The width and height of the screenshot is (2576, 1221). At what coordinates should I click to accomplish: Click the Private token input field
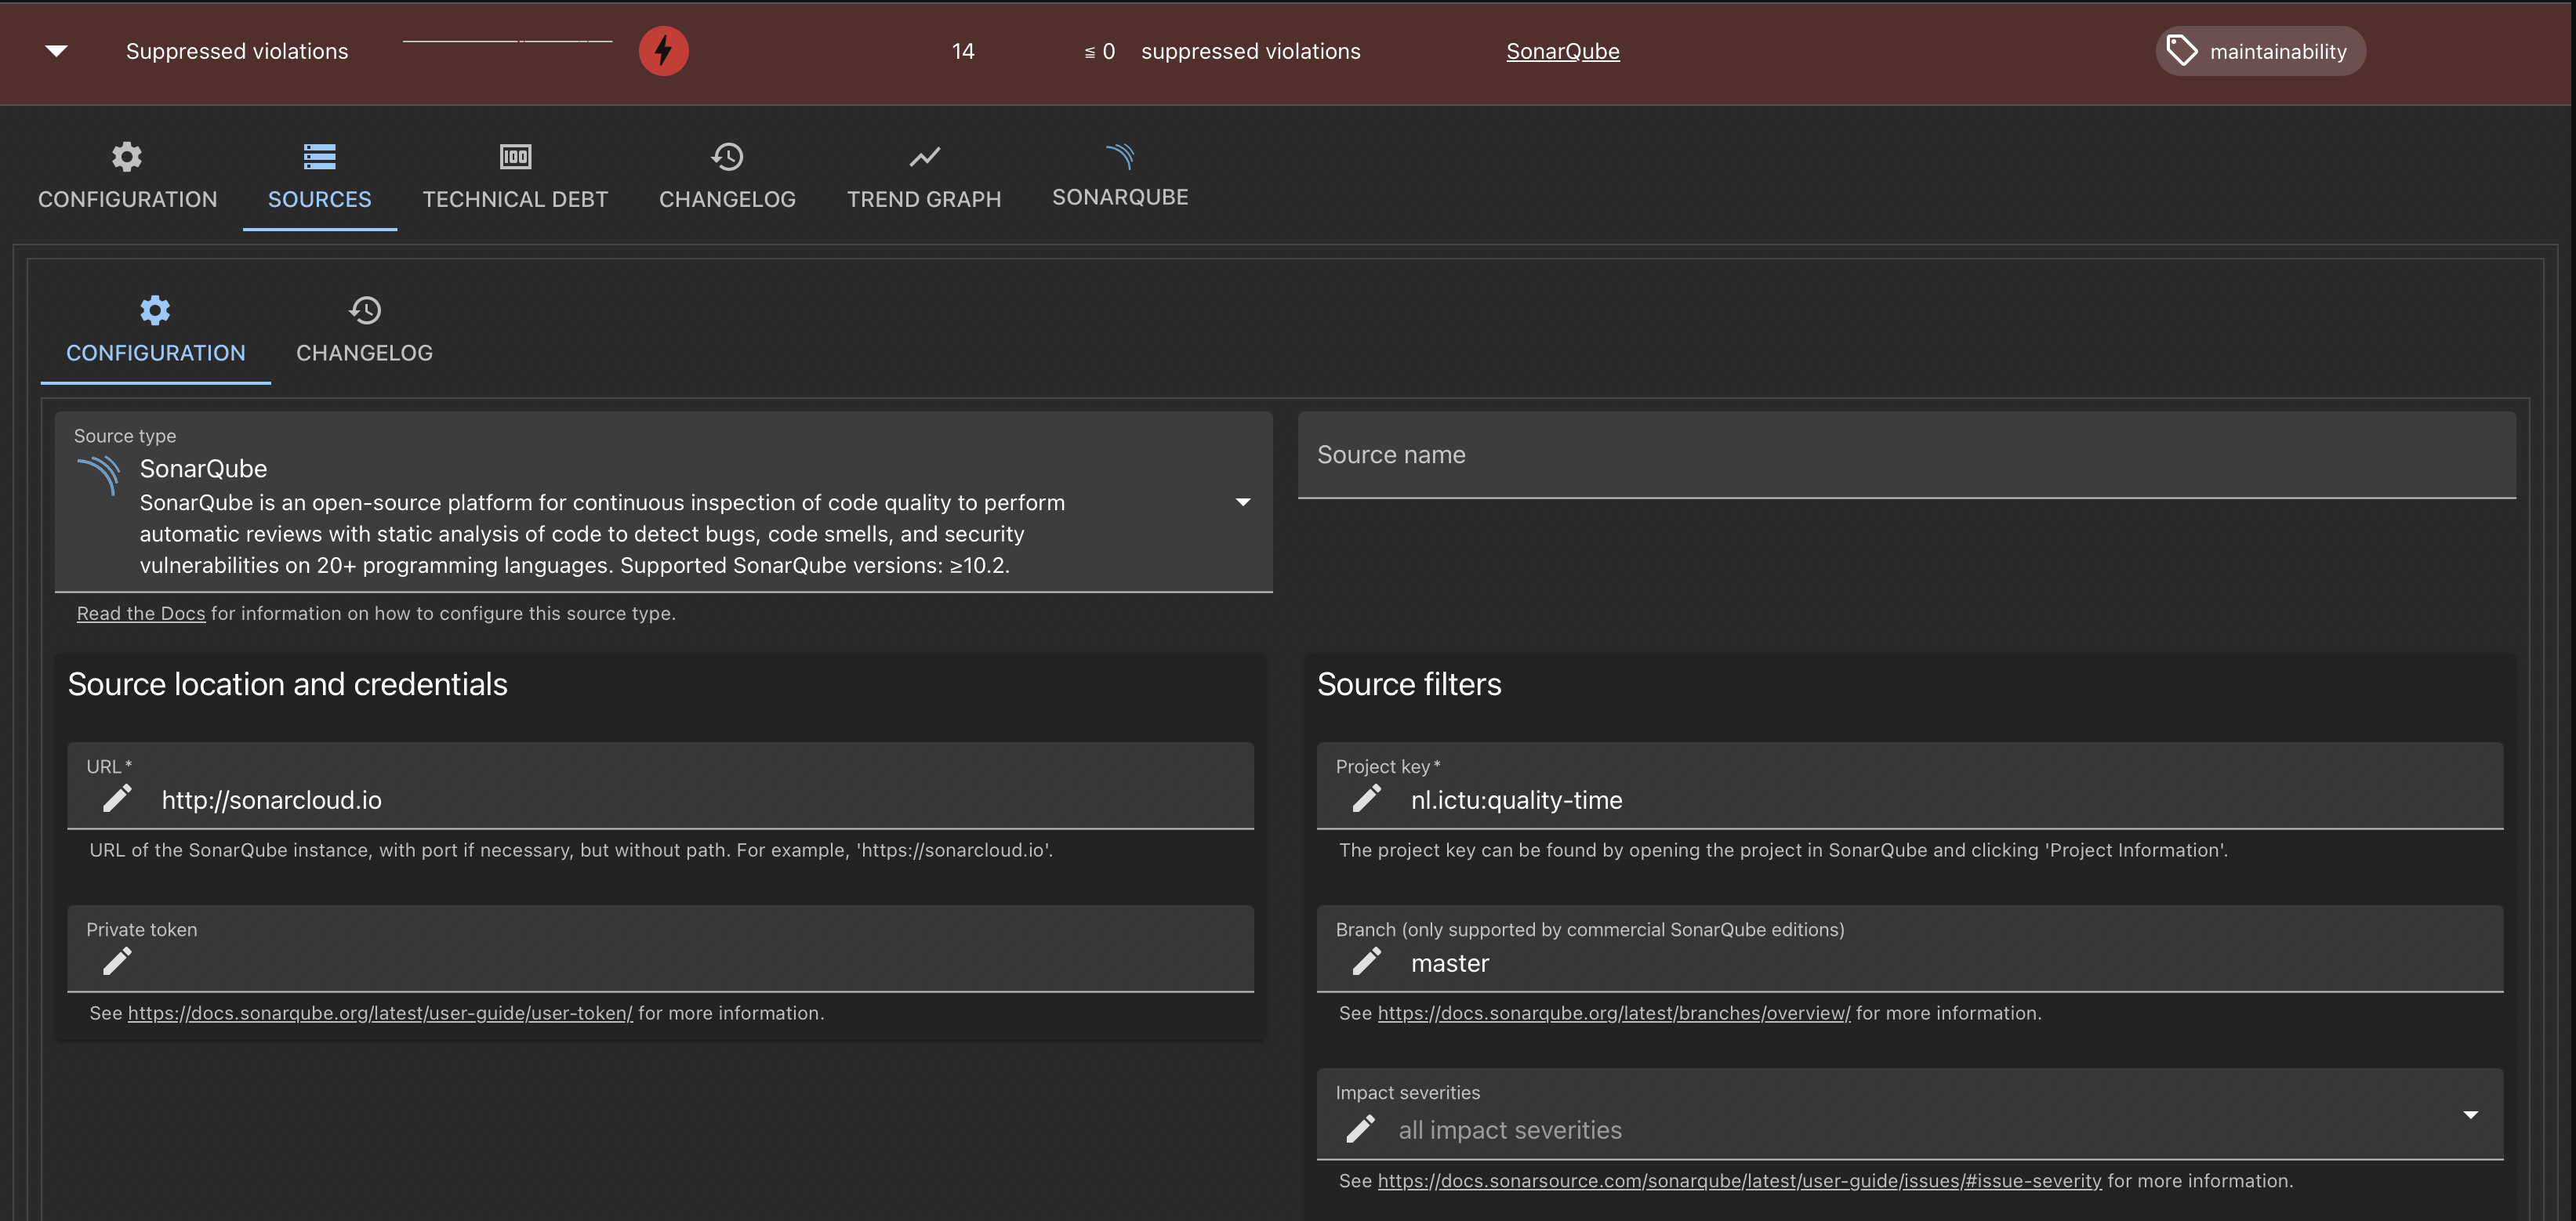[x=660, y=949]
